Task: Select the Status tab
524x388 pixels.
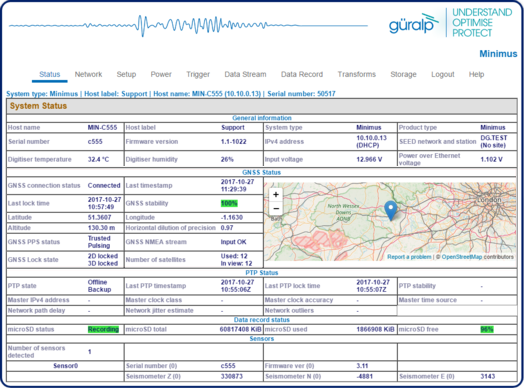Action: pyautogui.click(x=50, y=74)
